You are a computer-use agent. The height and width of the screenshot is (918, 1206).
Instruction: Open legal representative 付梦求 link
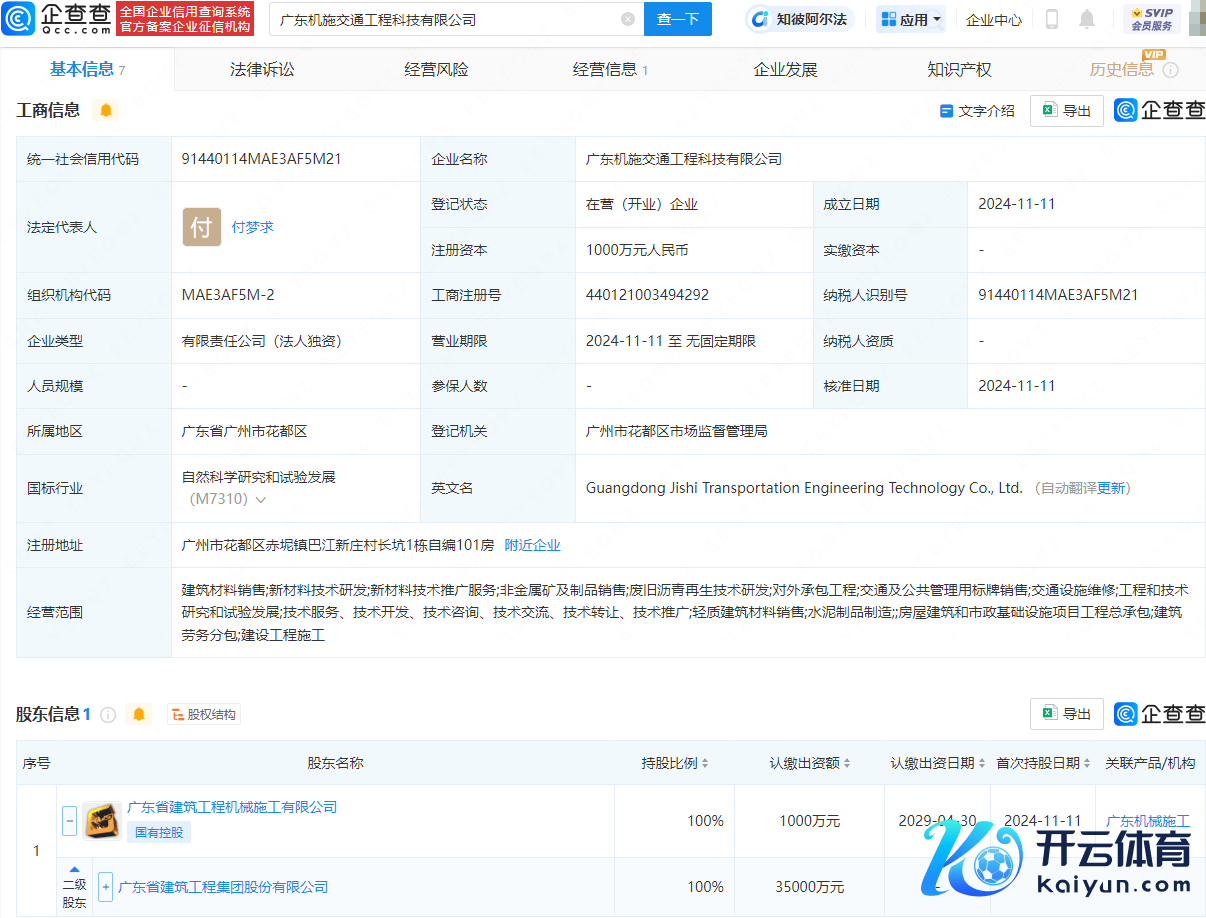tap(252, 227)
